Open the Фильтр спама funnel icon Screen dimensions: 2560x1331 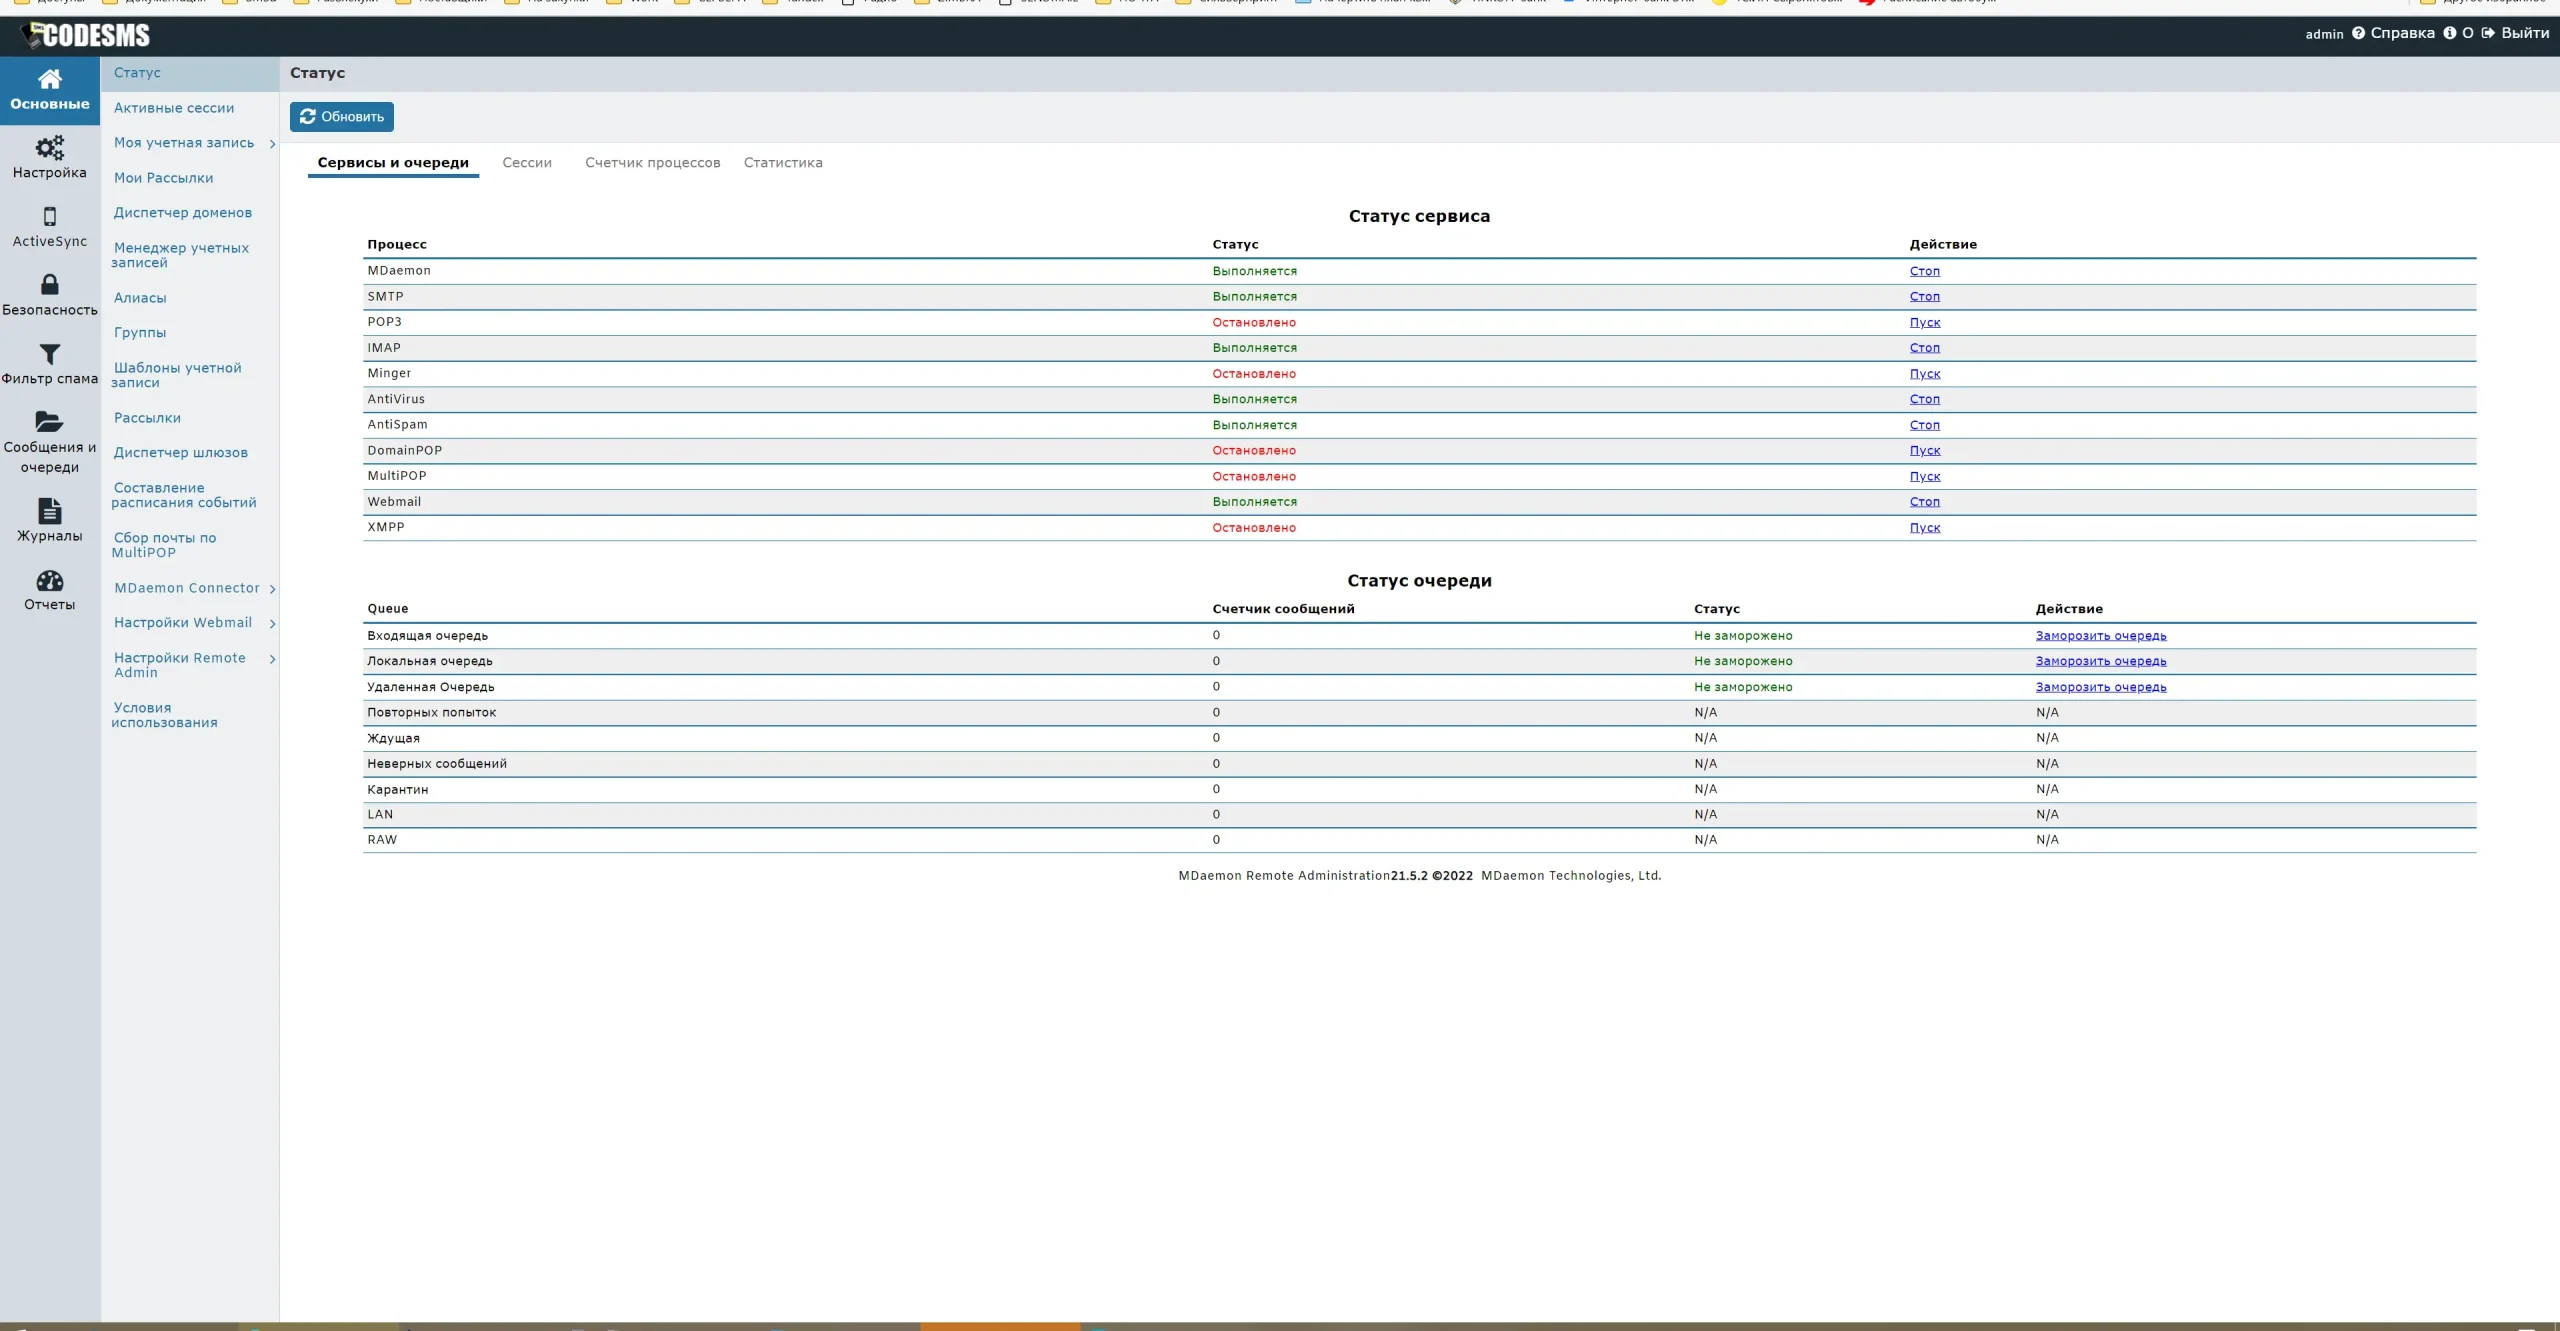point(49,354)
